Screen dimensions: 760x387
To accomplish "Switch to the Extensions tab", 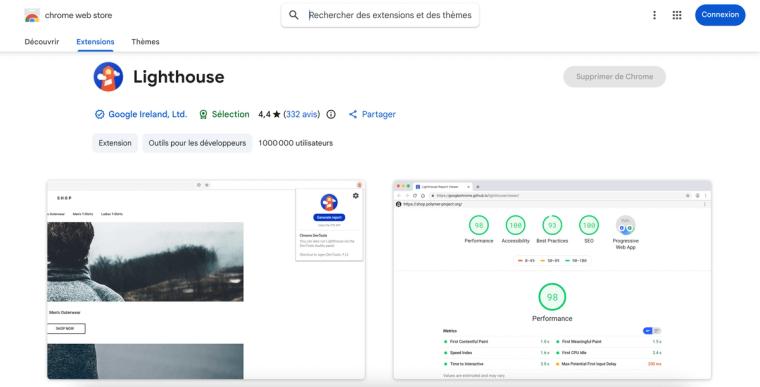I will click(x=95, y=42).
